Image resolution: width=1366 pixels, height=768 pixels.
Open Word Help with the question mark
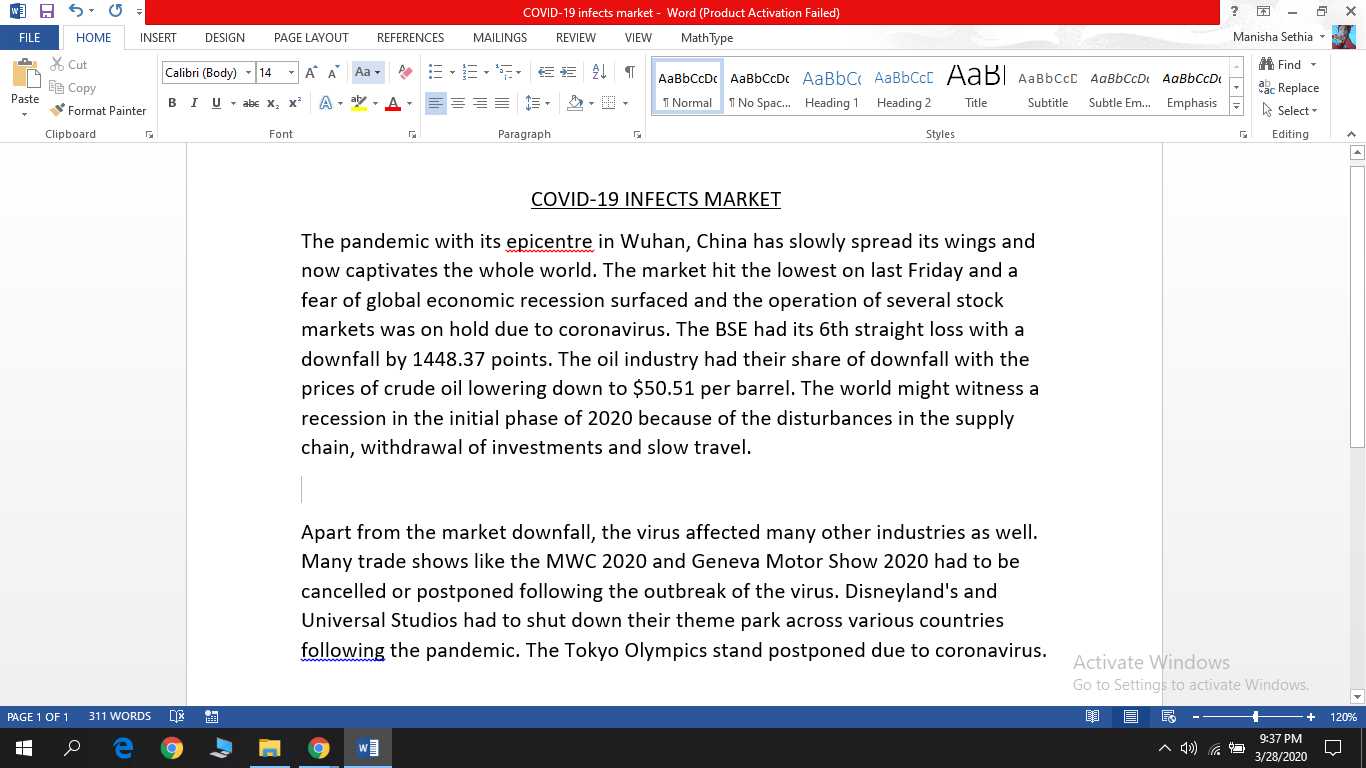coord(1235,12)
